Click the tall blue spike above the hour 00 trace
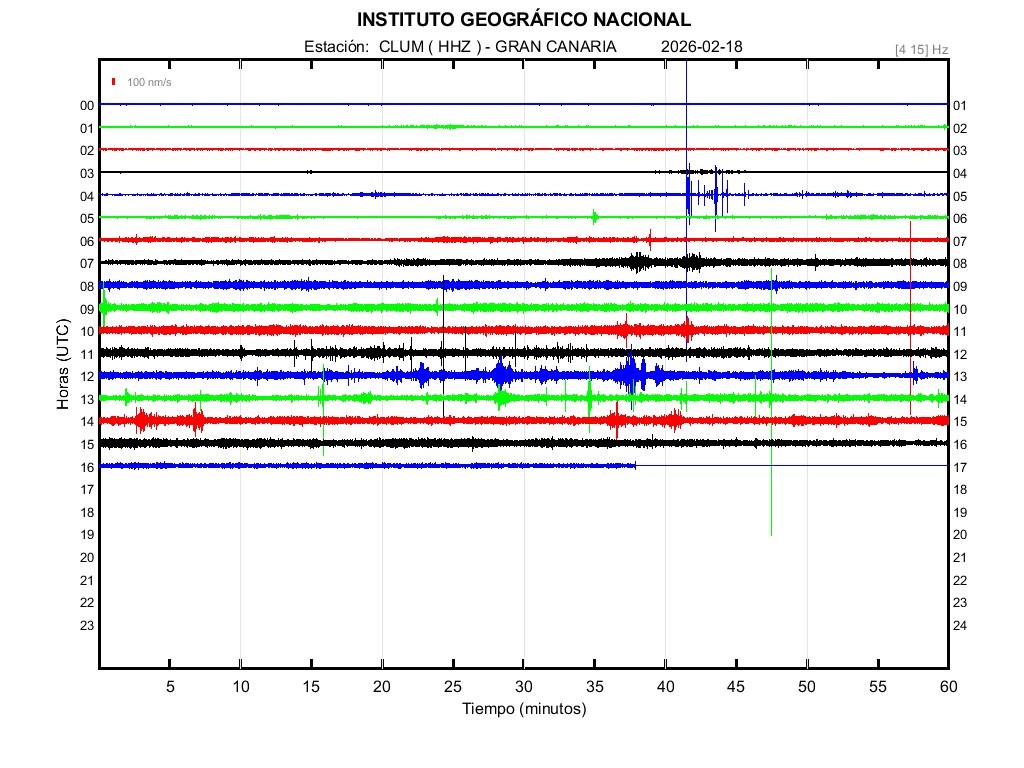Image resolution: width=1024 pixels, height=768 pixels. 686,80
